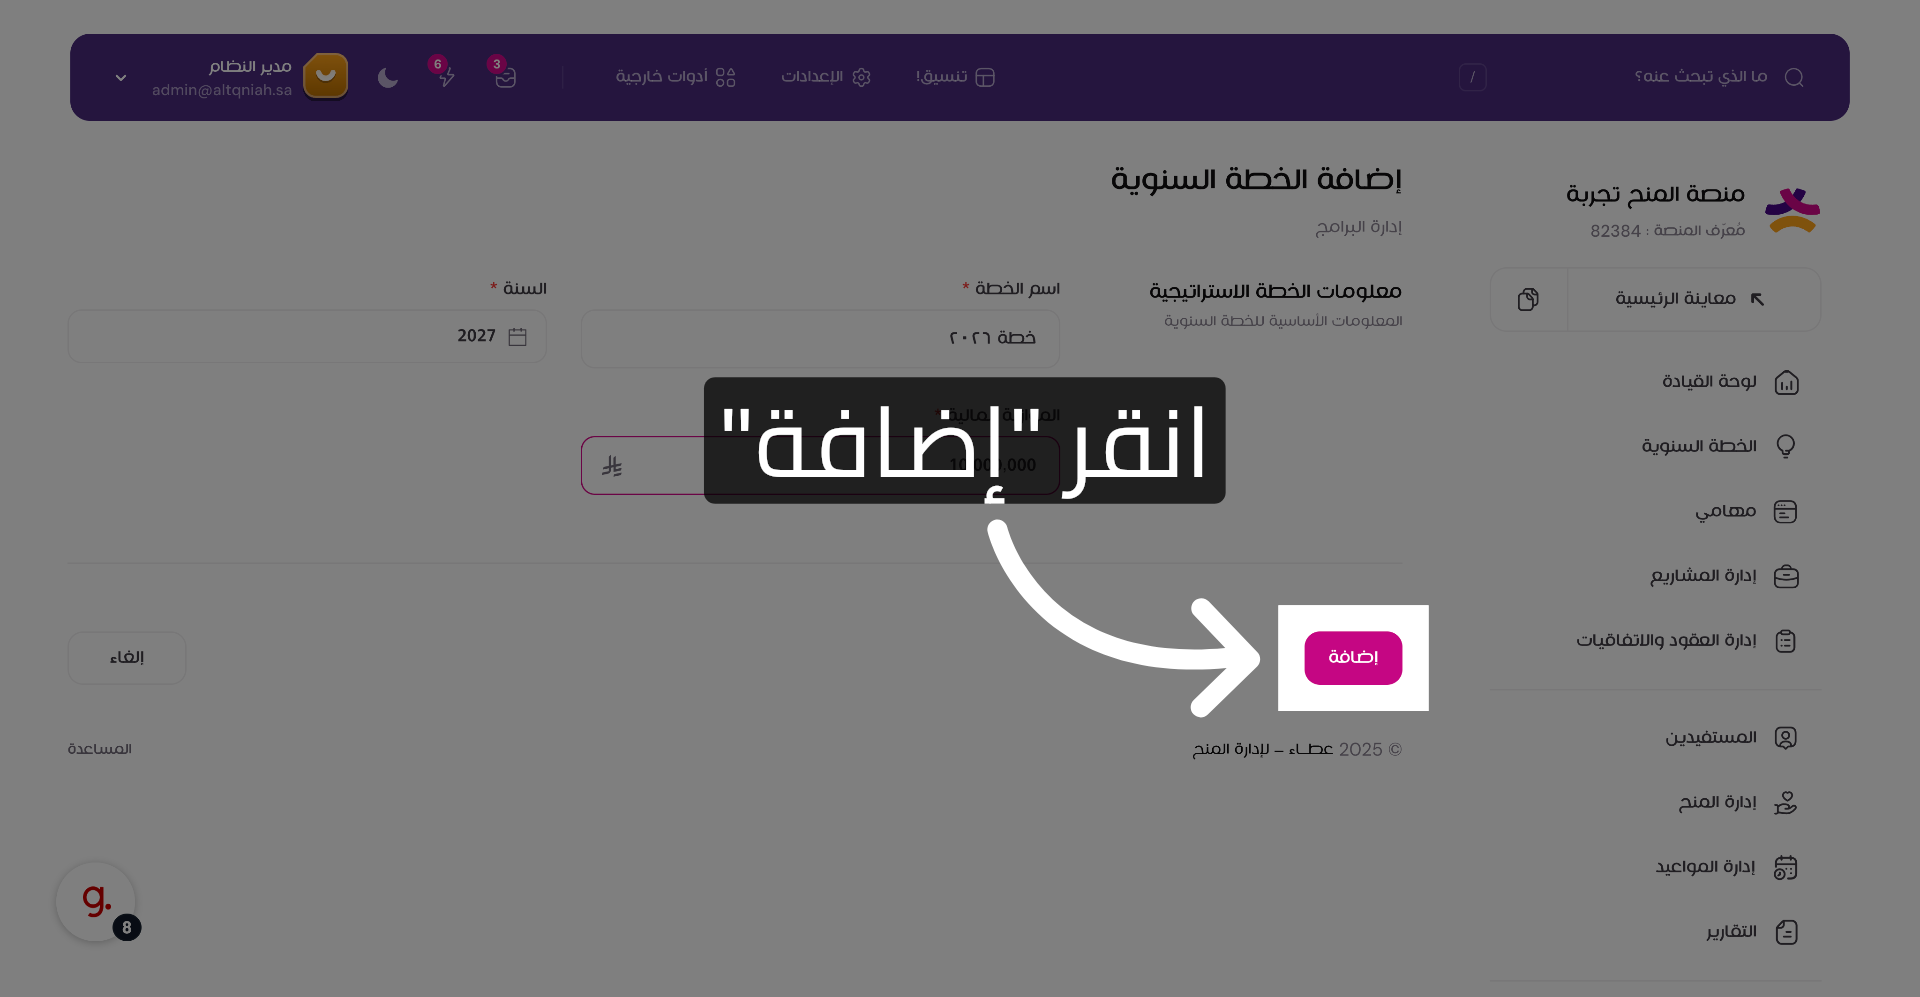Open the الإعدادات settings menu
This screenshot has height=997, width=1920.
click(825, 77)
